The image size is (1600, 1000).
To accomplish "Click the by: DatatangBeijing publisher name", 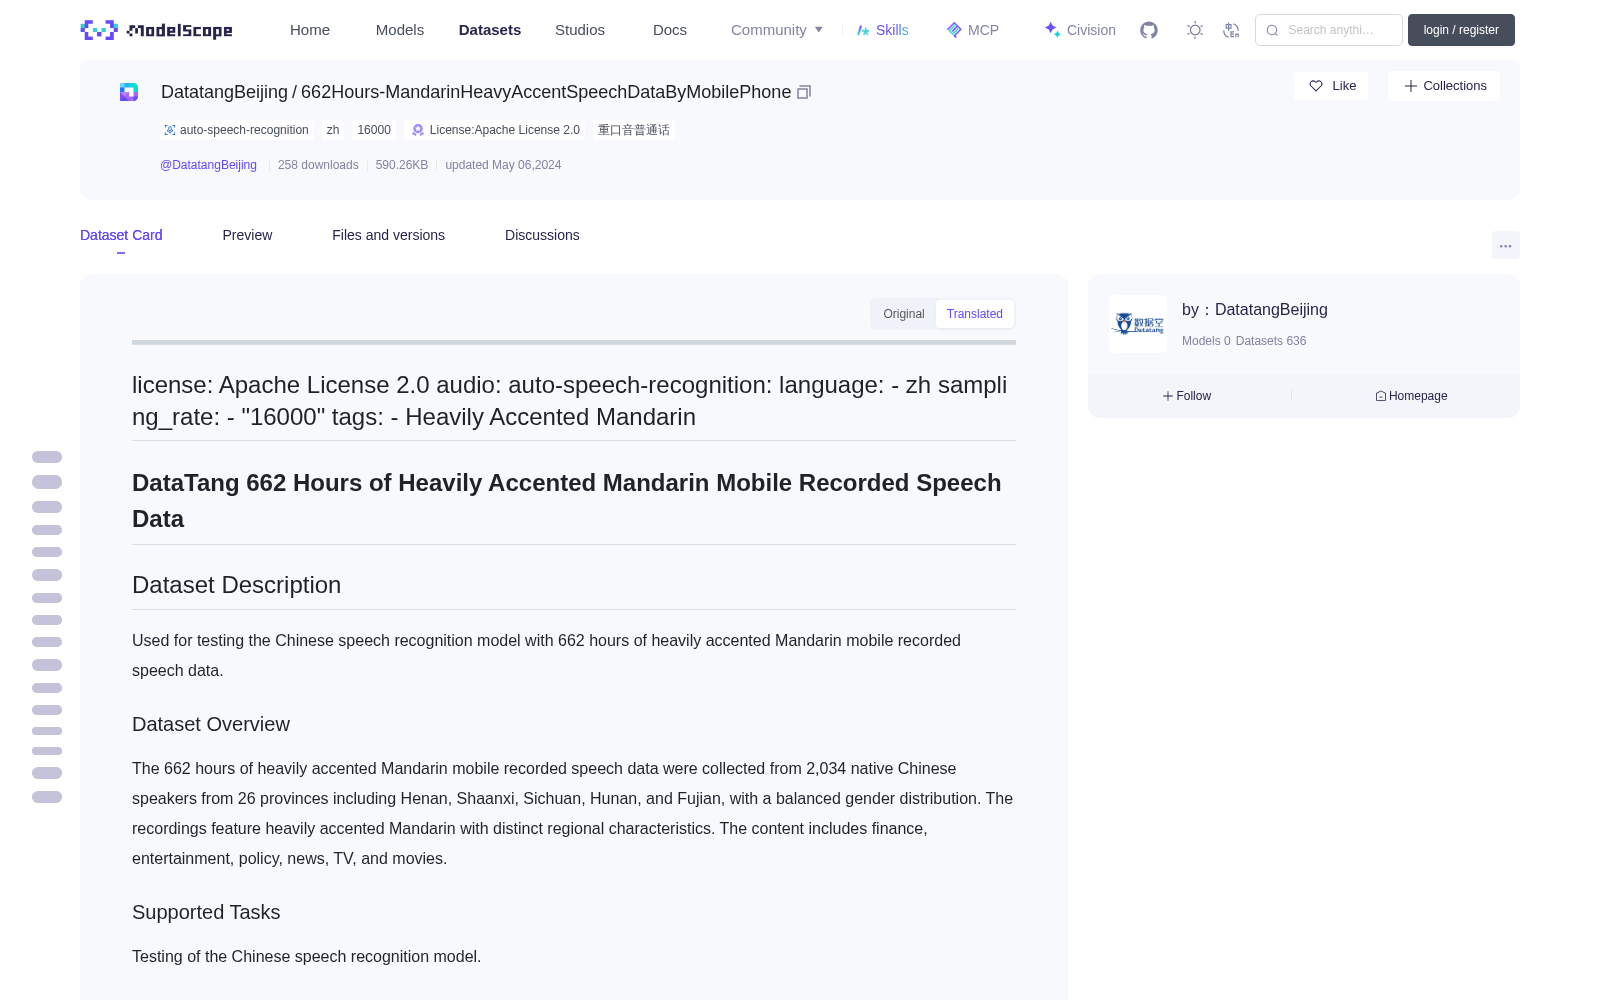I will 1255,310.
